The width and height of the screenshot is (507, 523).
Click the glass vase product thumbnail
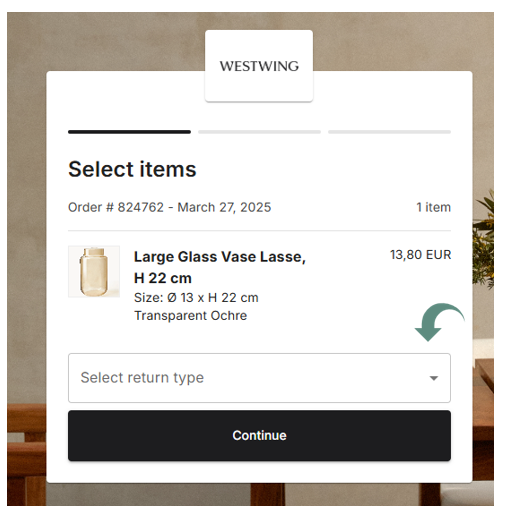tap(94, 271)
